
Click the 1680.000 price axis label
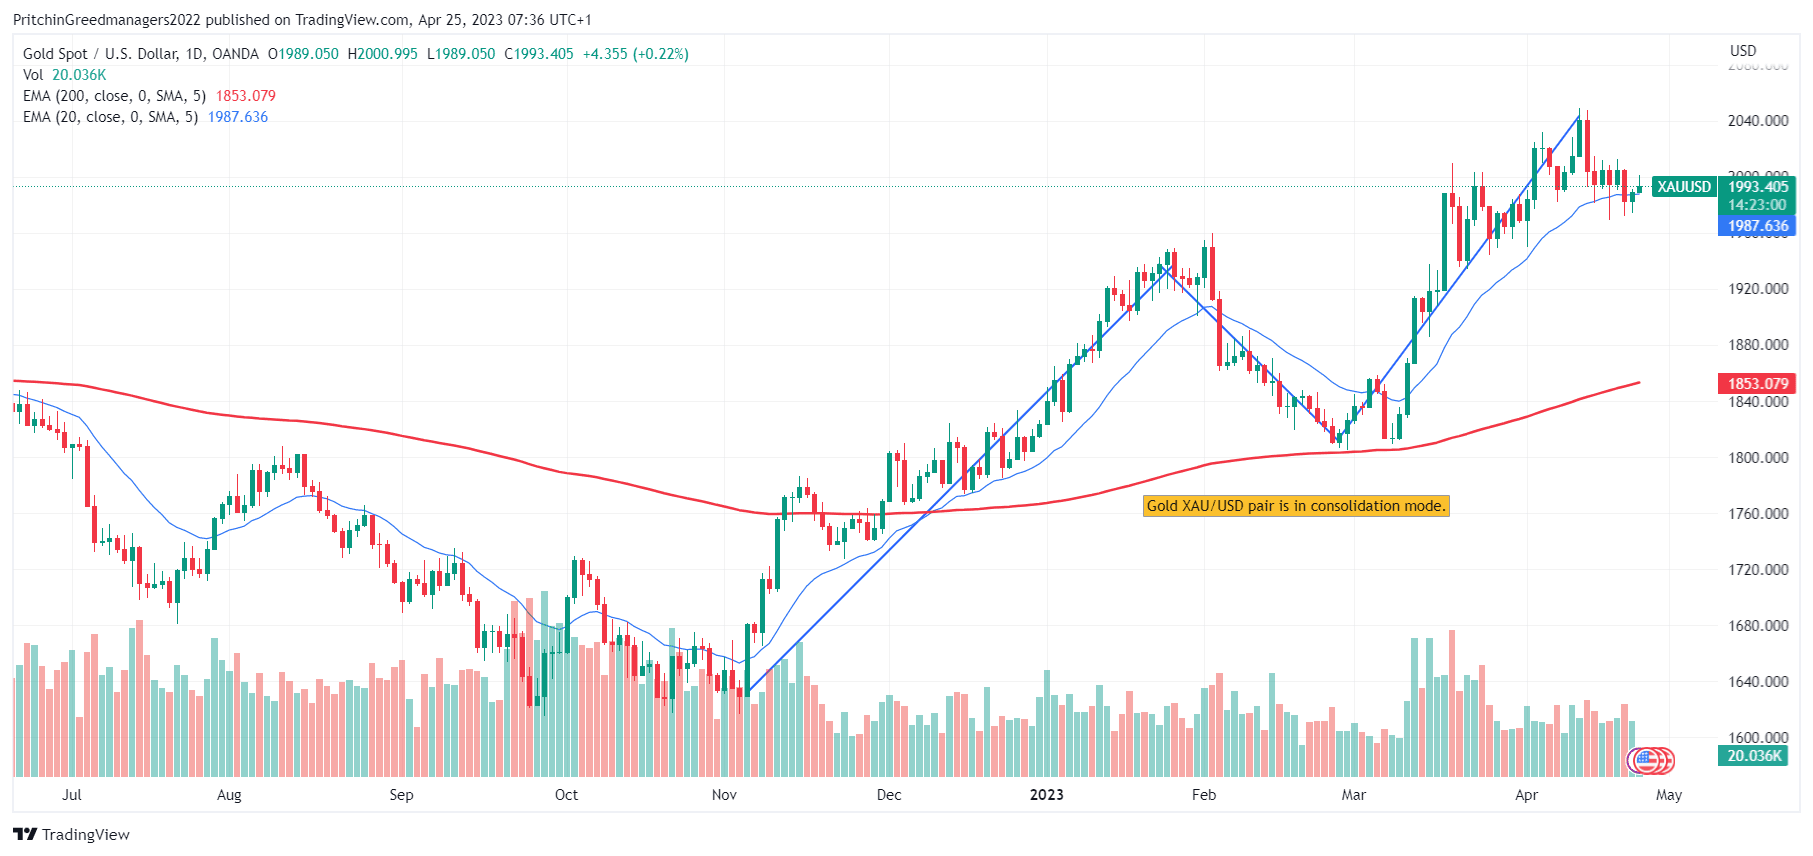tap(1758, 626)
